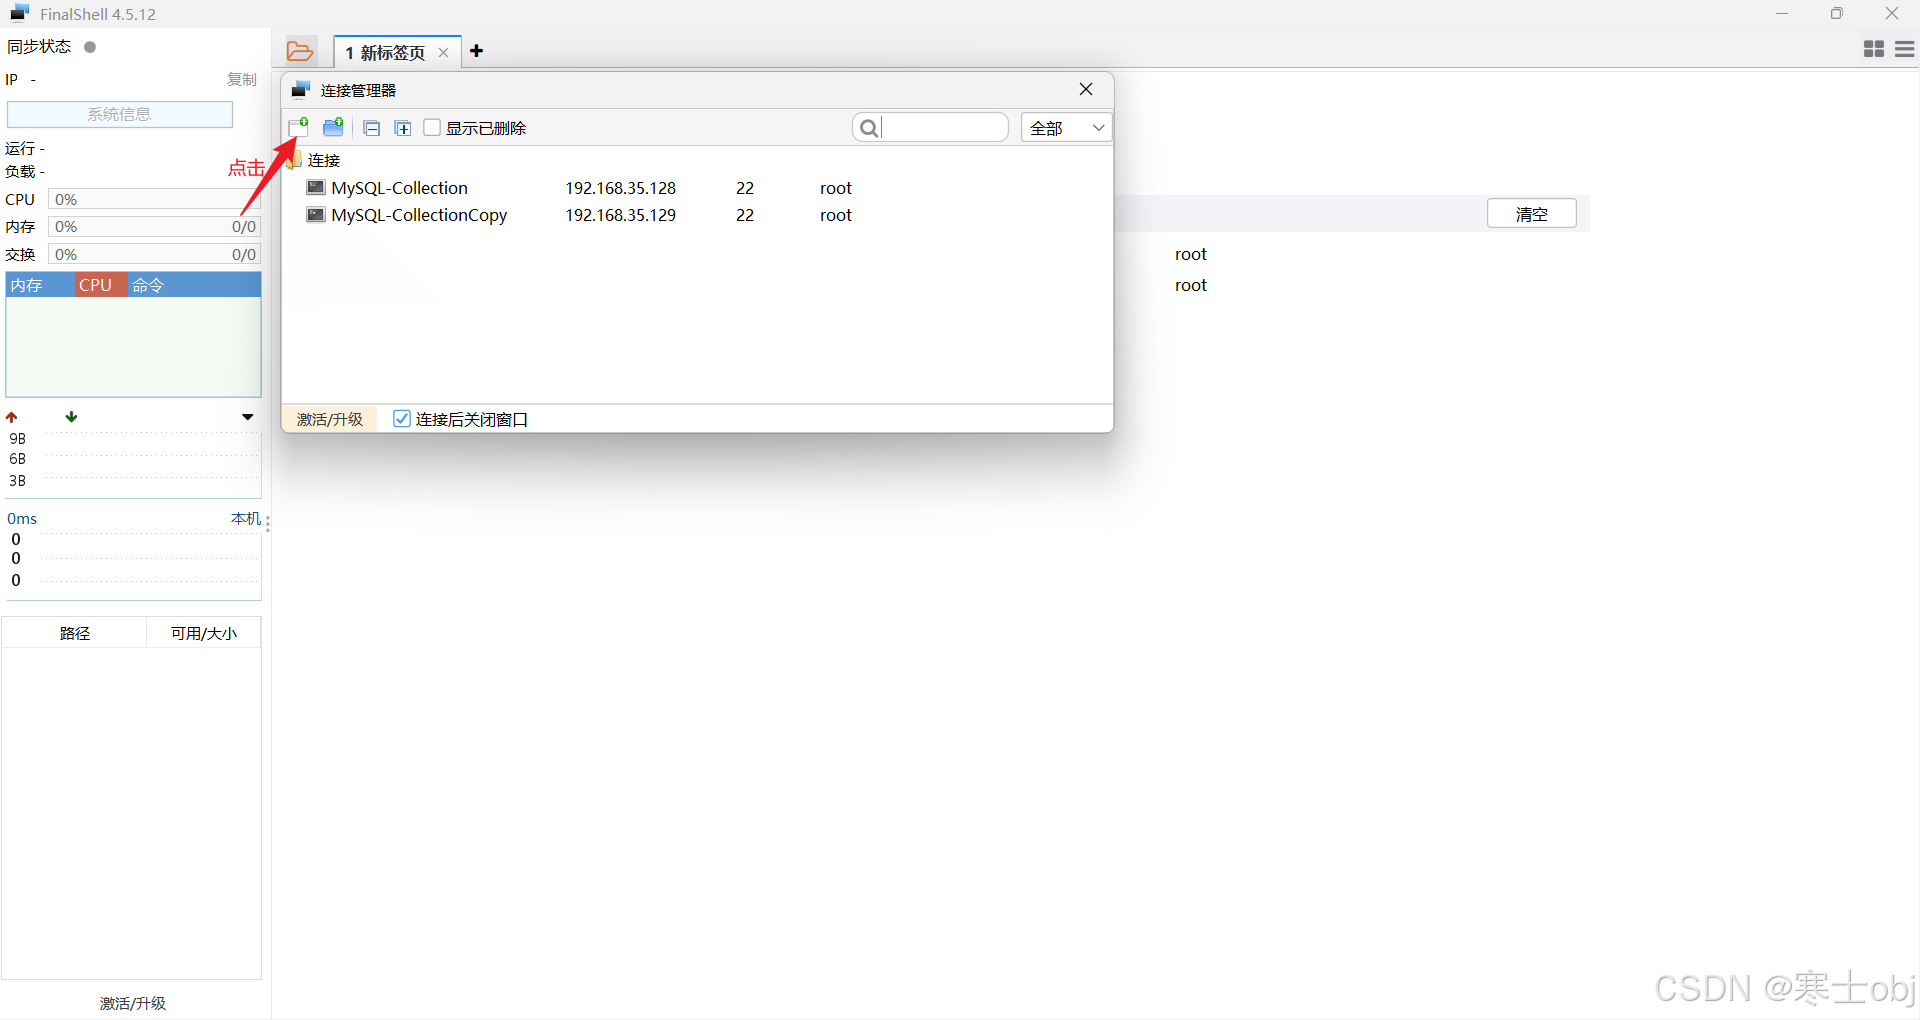Click port 22 in MySQL-CollectionCopy row
The width and height of the screenshot is (1920, 1020).
tap(745, 215)
